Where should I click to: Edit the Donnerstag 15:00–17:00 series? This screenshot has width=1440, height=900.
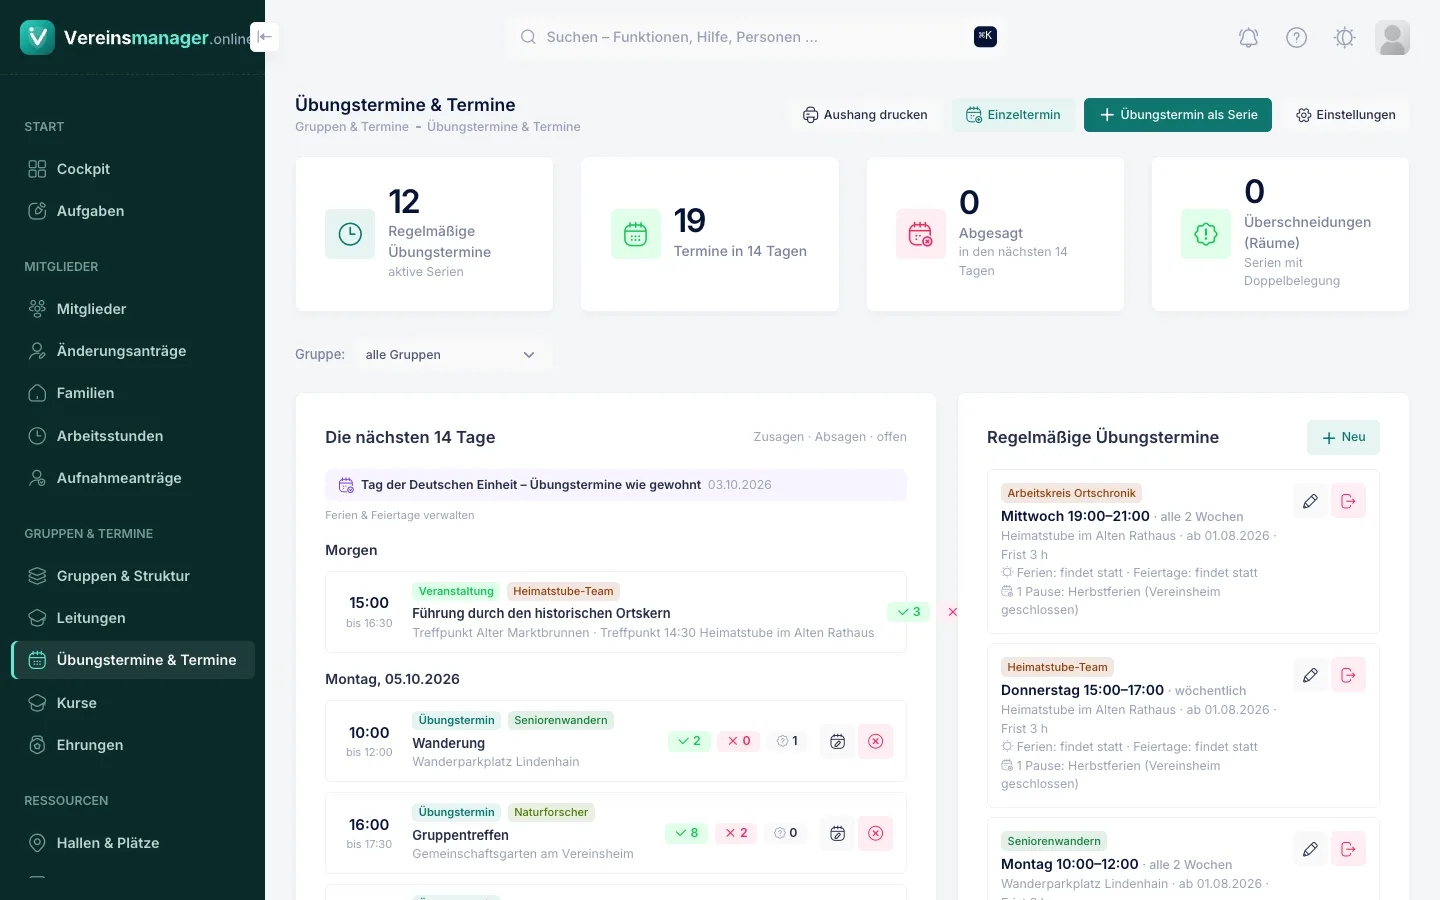[1310, 675]
